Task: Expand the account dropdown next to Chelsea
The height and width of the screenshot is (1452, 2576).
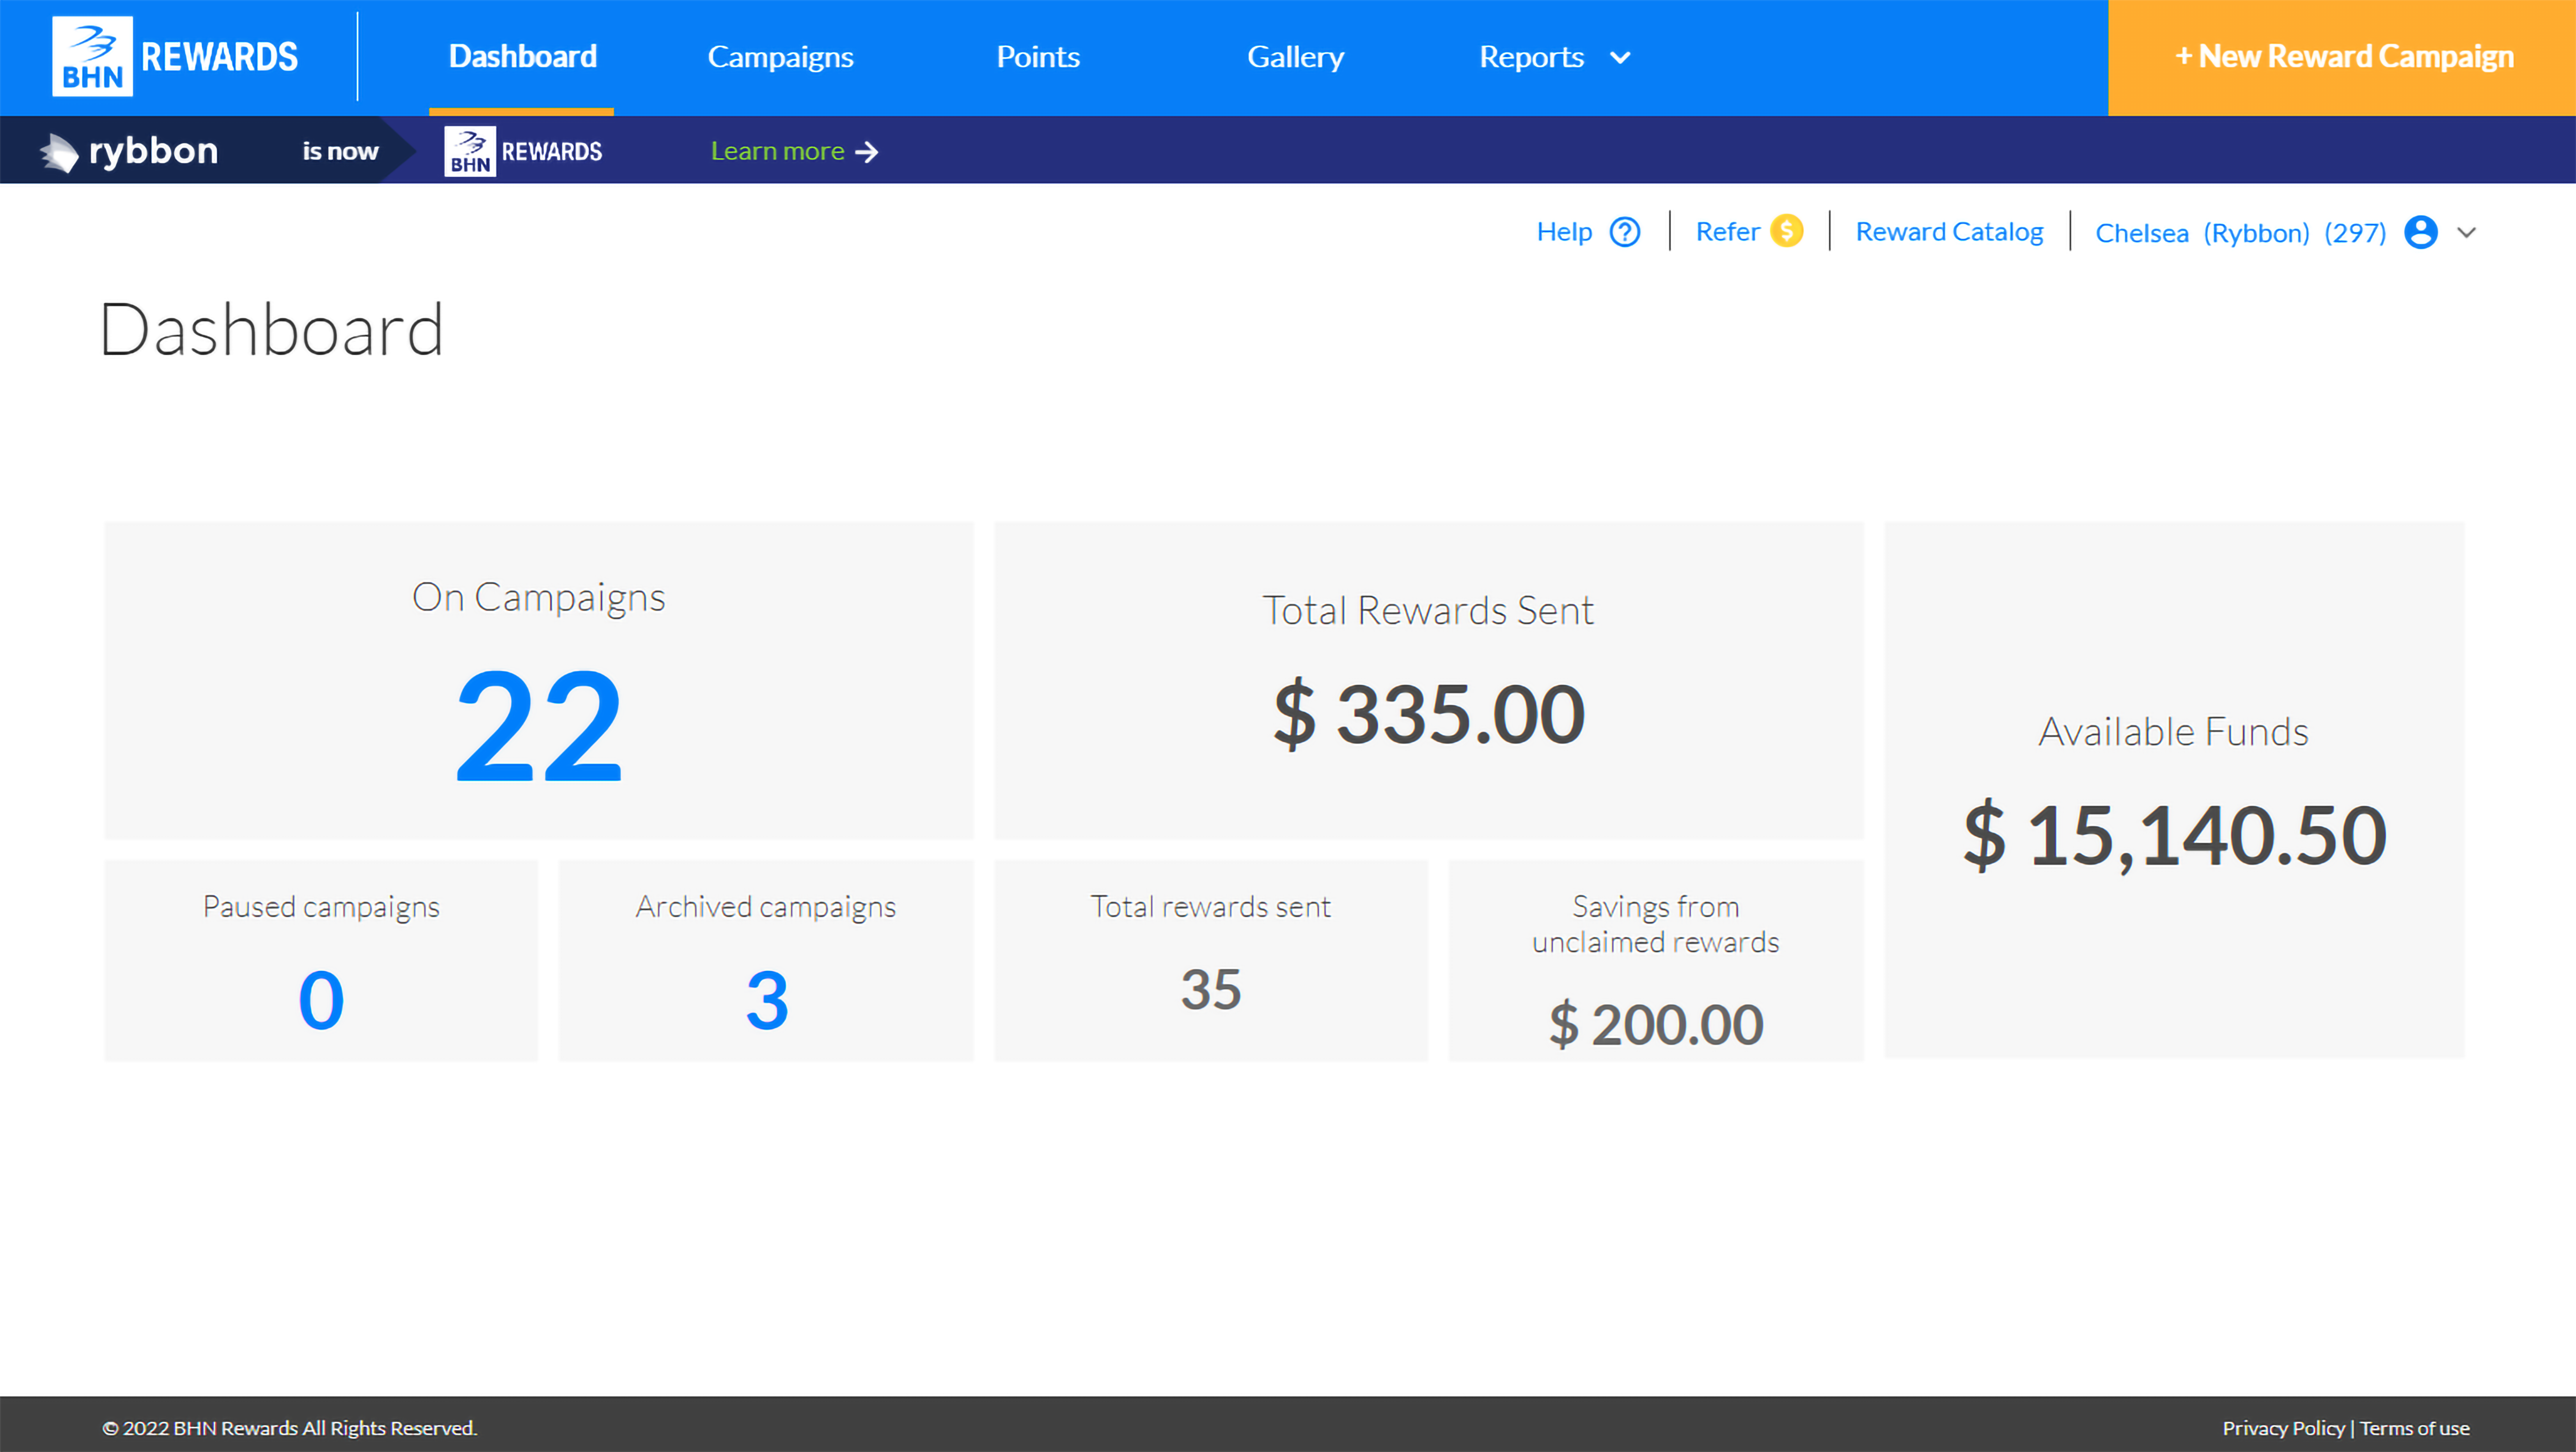Action: (x=2466, y=232)
